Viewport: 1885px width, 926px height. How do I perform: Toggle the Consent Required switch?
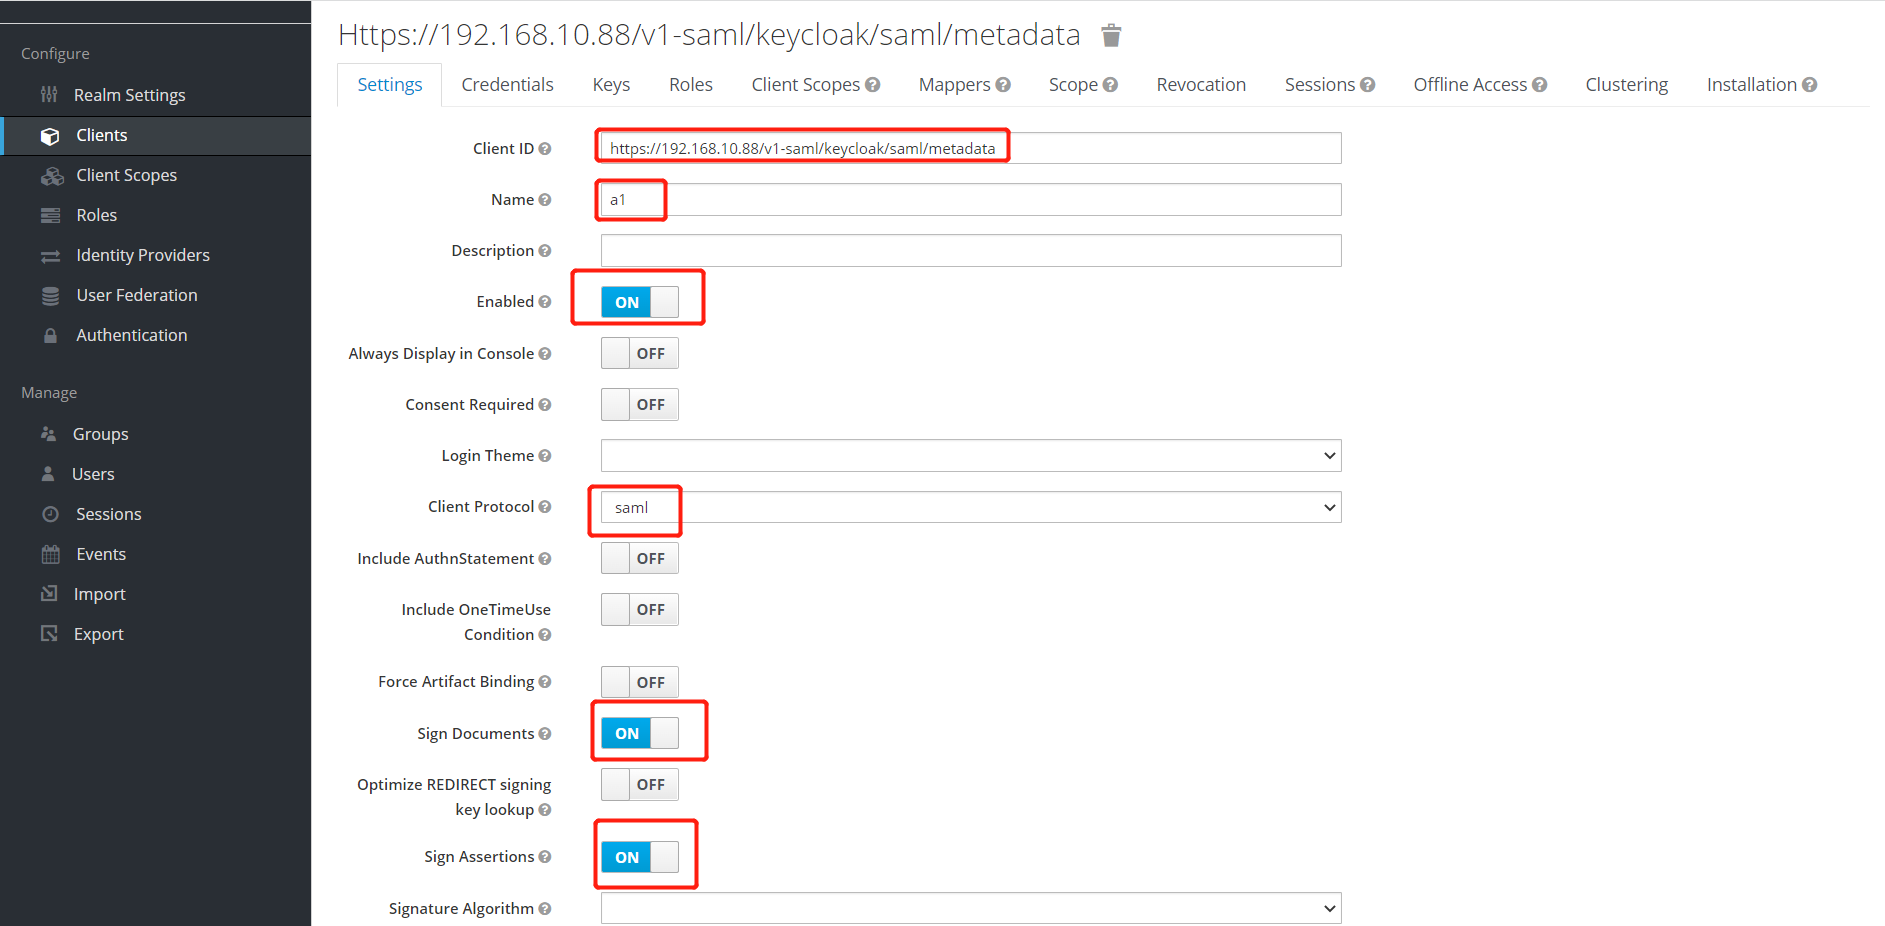640,405
